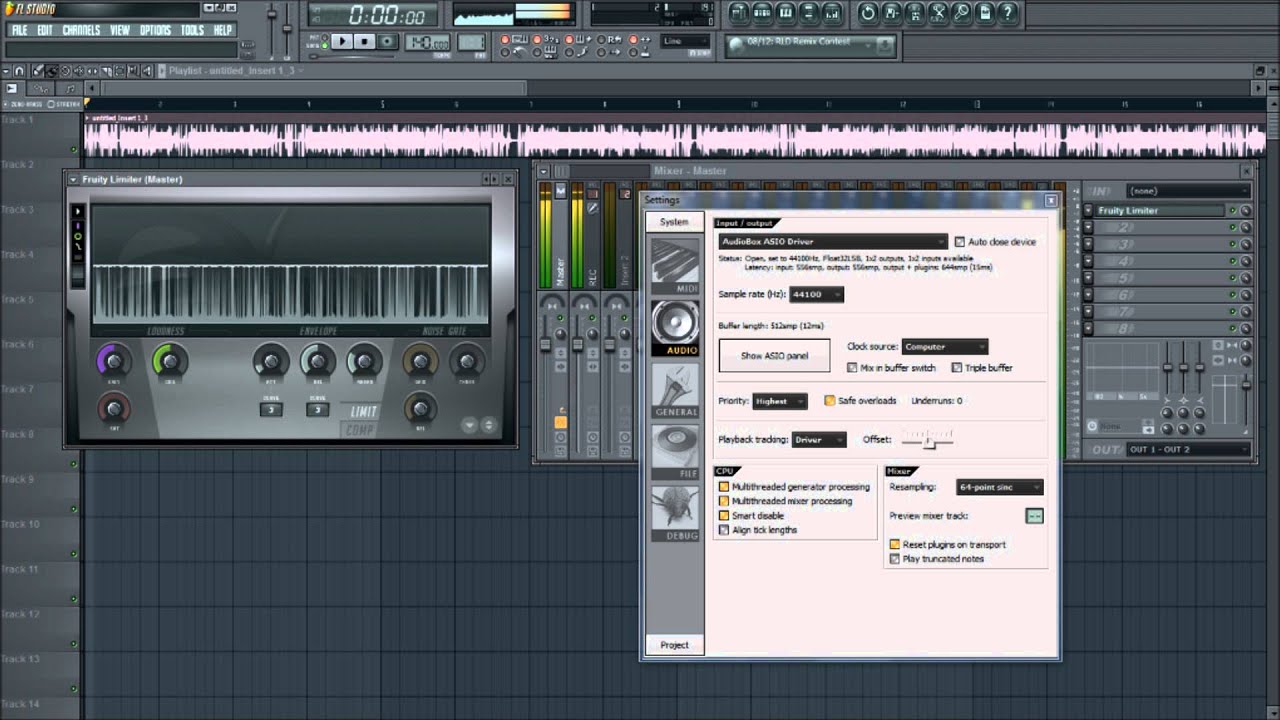Click the Preview mixer track selector box

click(x=1034, y=516)
